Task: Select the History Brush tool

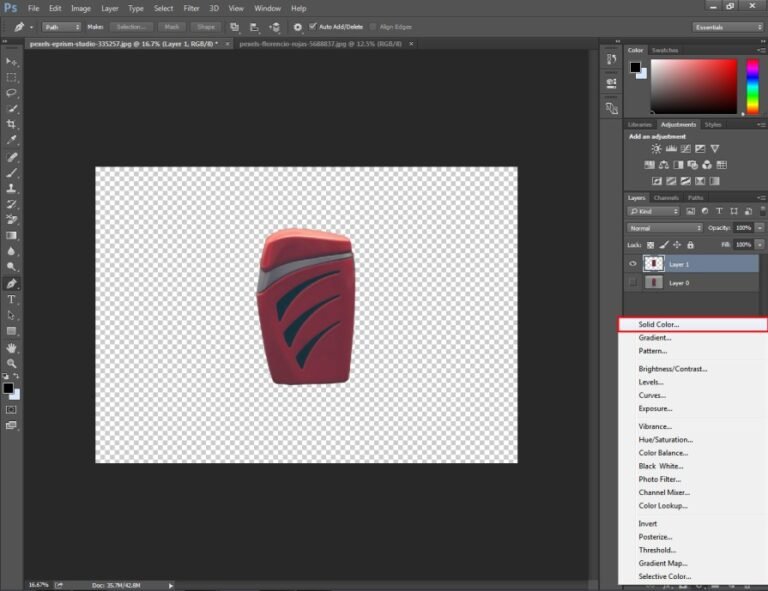Action: tap(11, 204)
